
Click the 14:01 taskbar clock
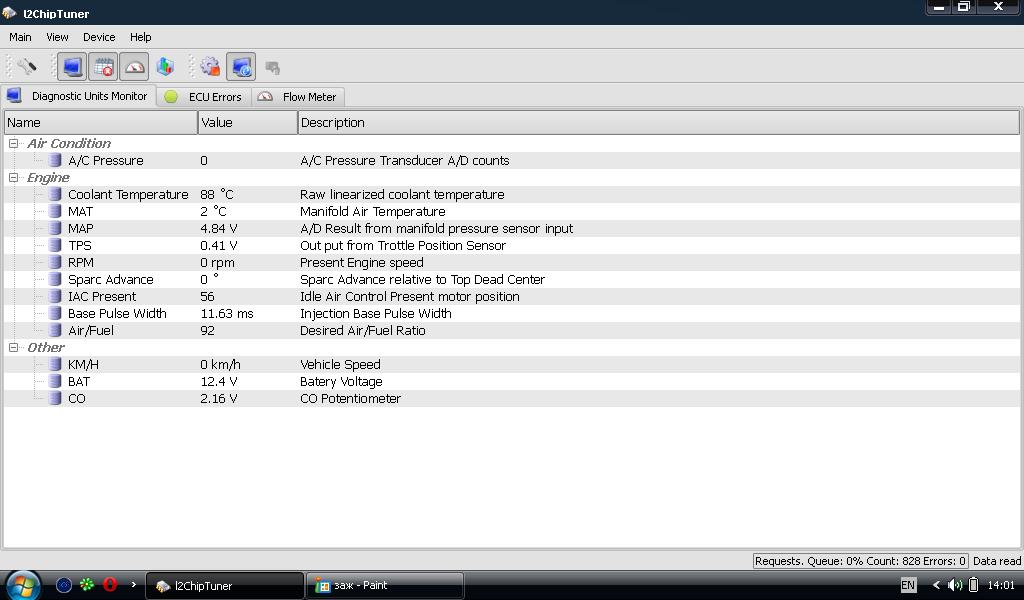[1000, 585]
